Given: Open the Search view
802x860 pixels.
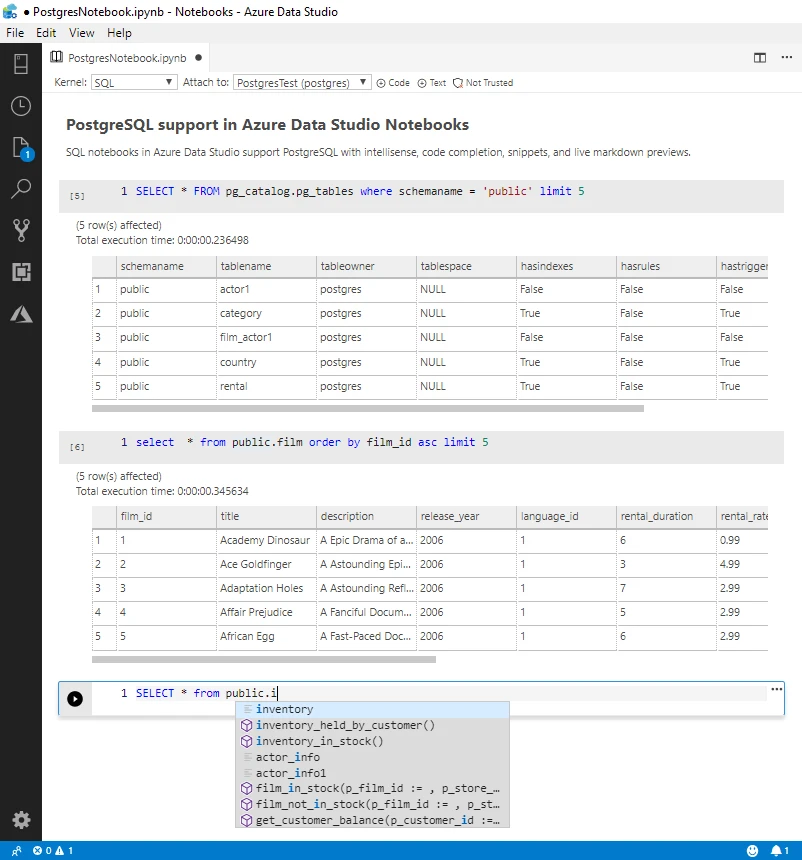Looking at the screenshot, I should point(21,189).
